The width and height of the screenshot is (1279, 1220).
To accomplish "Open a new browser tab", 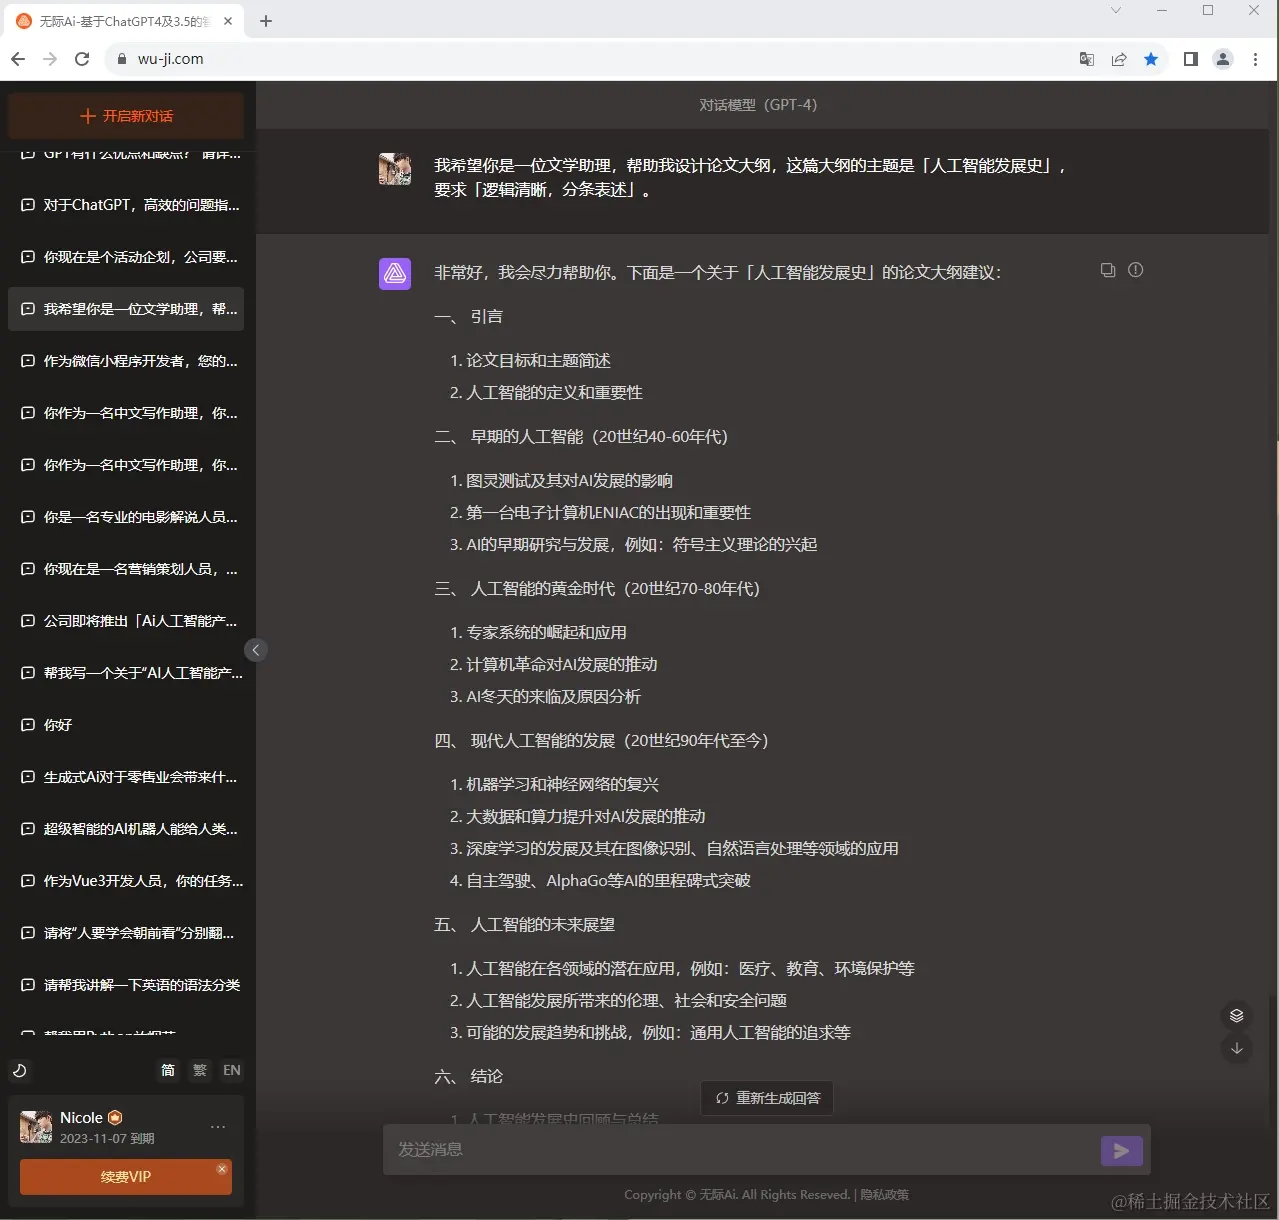I will pyautogui.click(x=266, y=21).
